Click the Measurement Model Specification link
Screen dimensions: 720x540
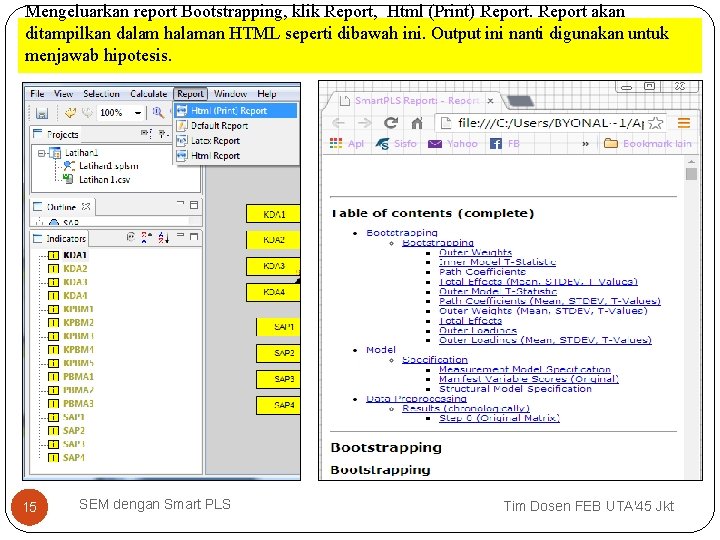[x=525, y=369]
